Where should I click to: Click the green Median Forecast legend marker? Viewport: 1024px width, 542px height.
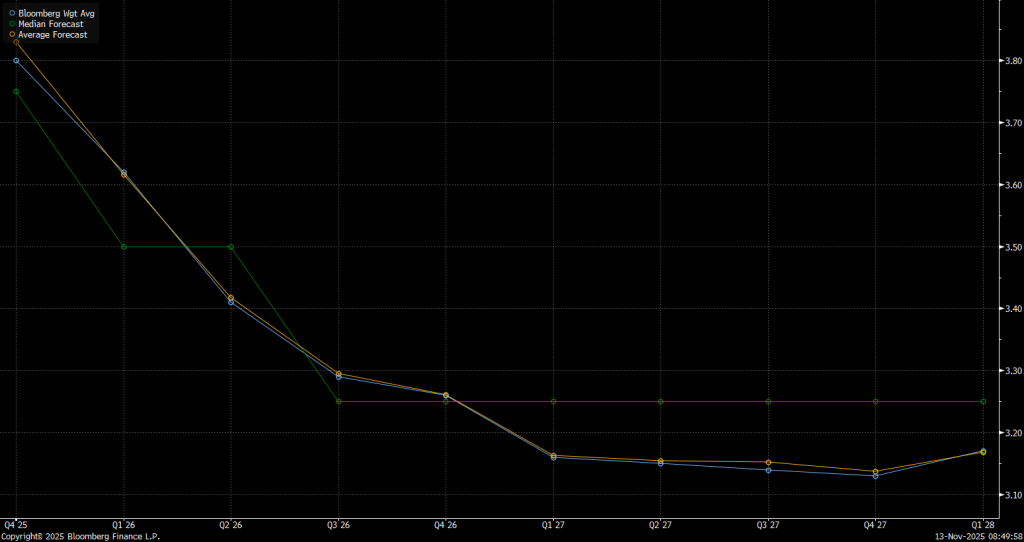(12, 23)
